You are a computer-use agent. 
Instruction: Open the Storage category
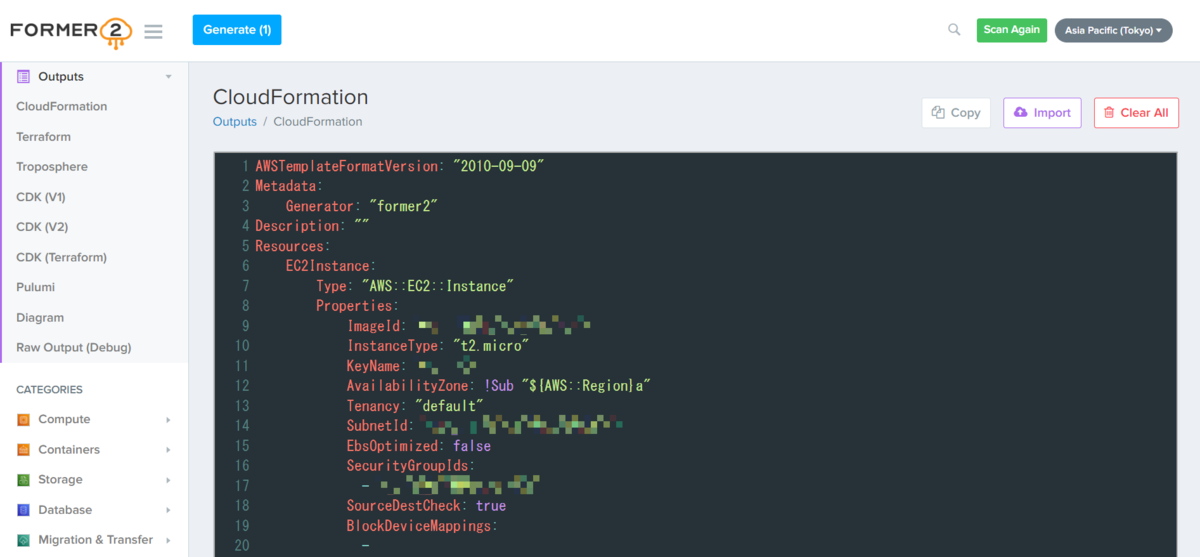point(60,480)
